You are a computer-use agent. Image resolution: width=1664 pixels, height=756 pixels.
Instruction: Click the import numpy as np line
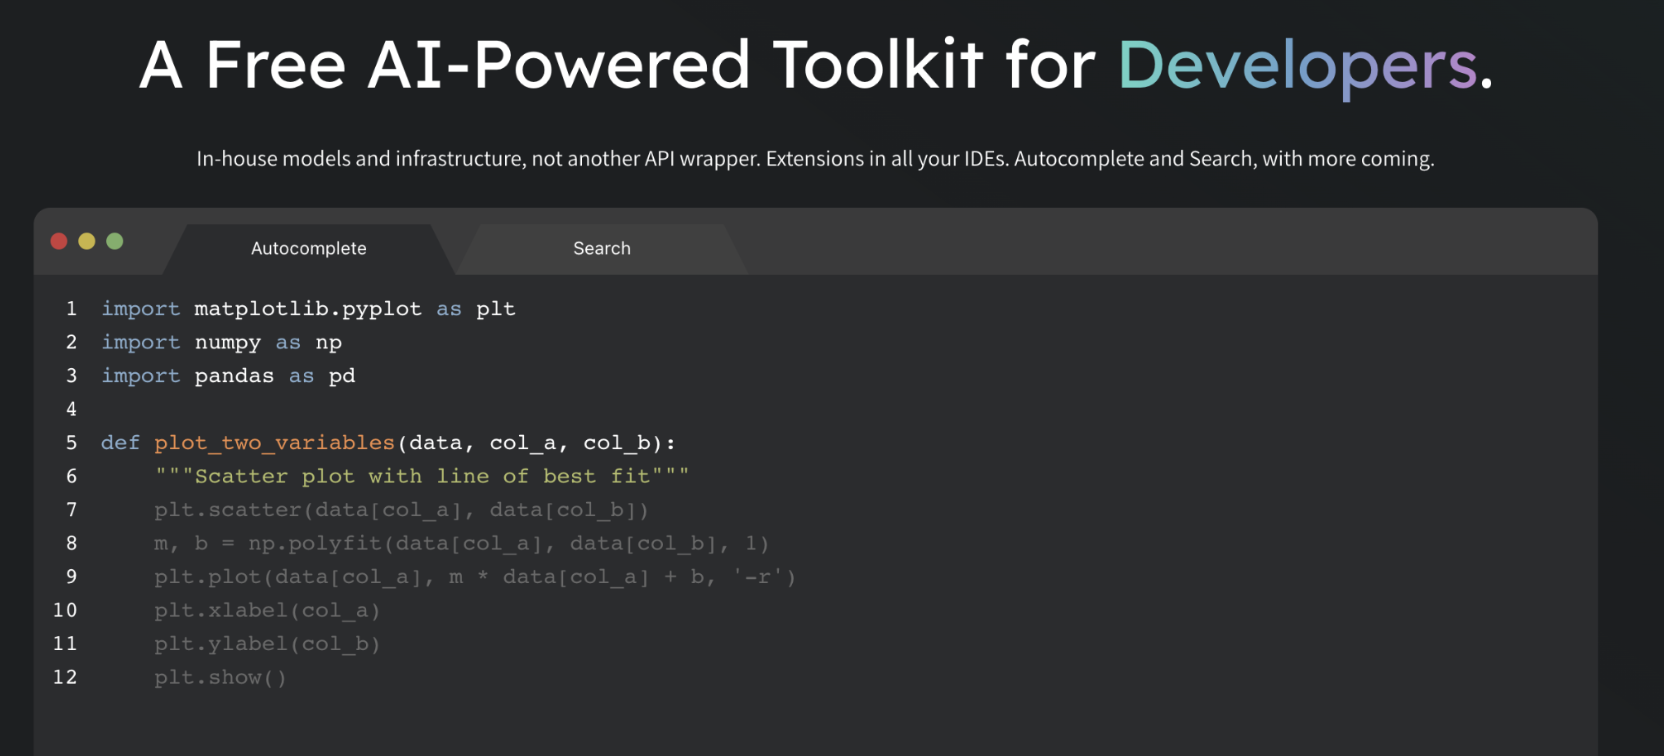(x=221, y=342)
